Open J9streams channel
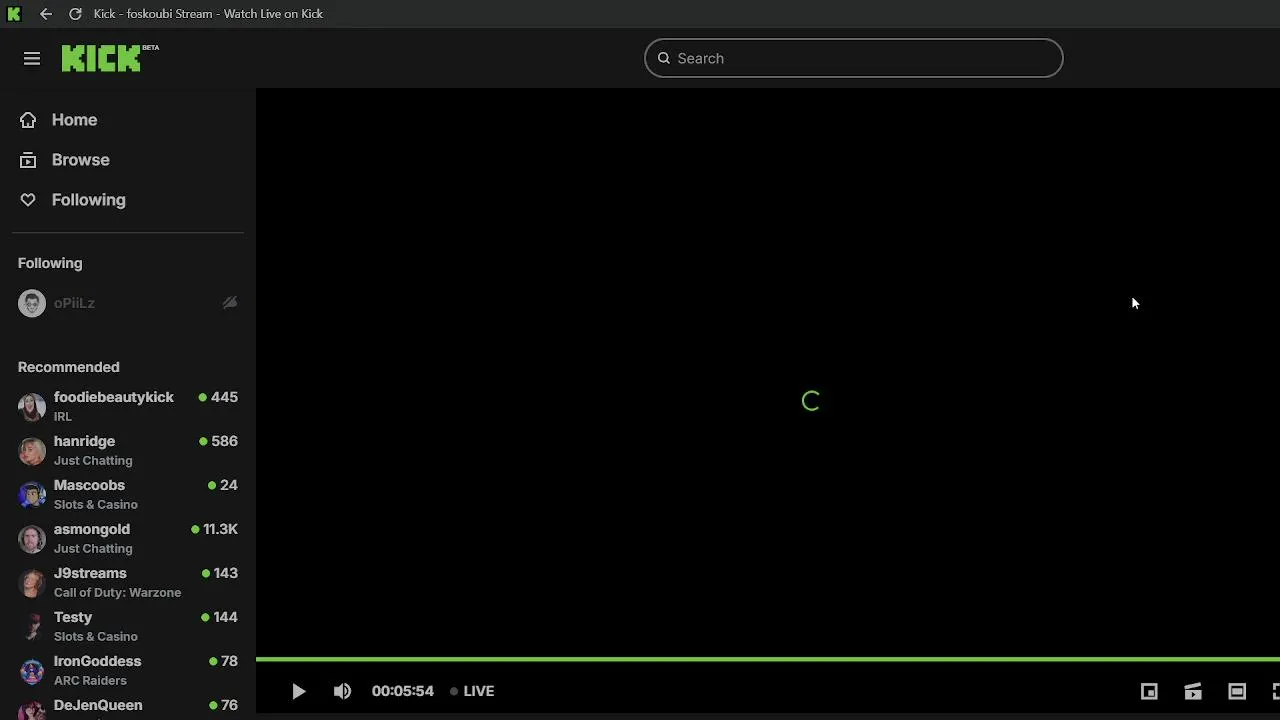 (128, 582)
